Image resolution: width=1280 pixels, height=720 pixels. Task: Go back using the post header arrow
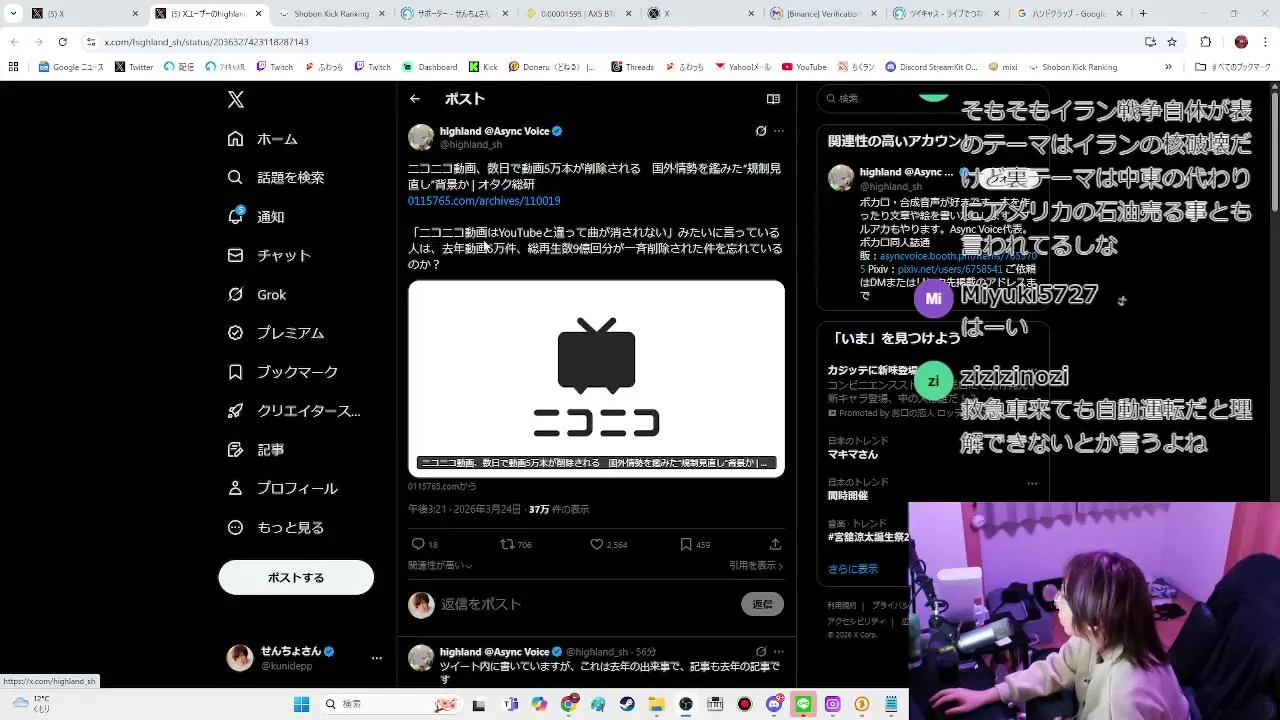pos(415,99)
